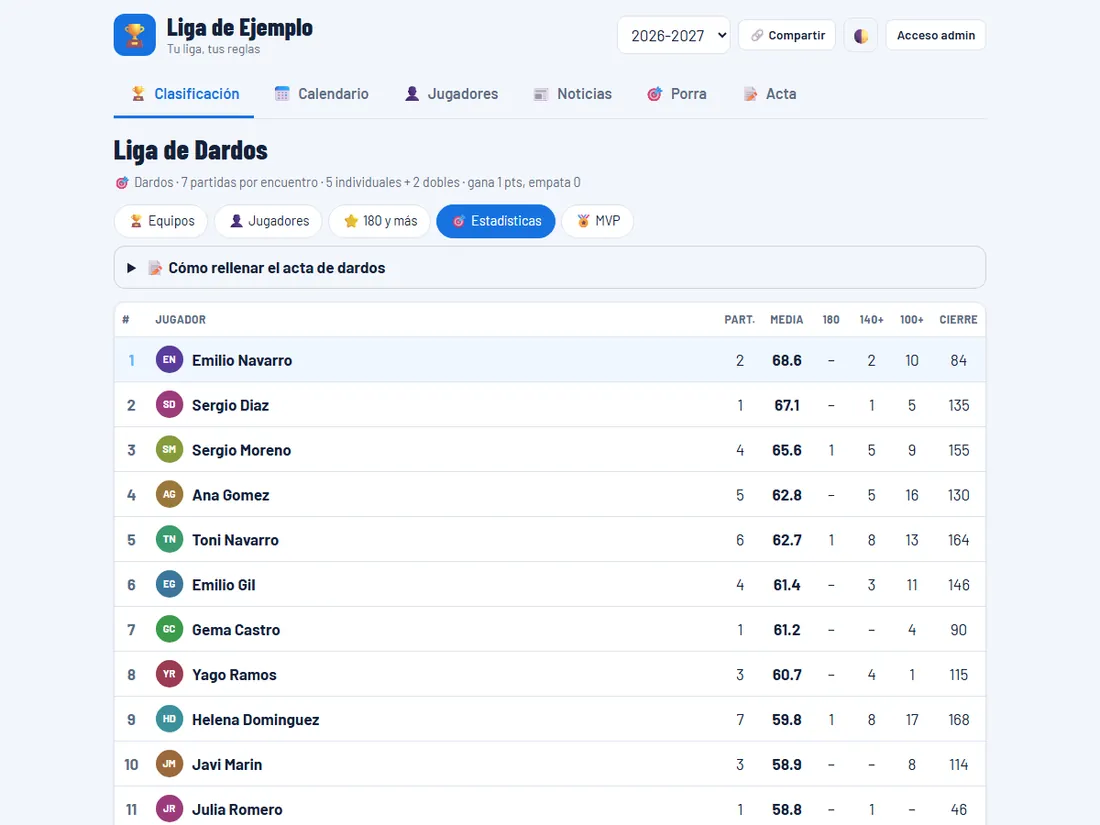
Task: Click the JR avatar of Julia Romero
Action: click(x=169, y=809)
